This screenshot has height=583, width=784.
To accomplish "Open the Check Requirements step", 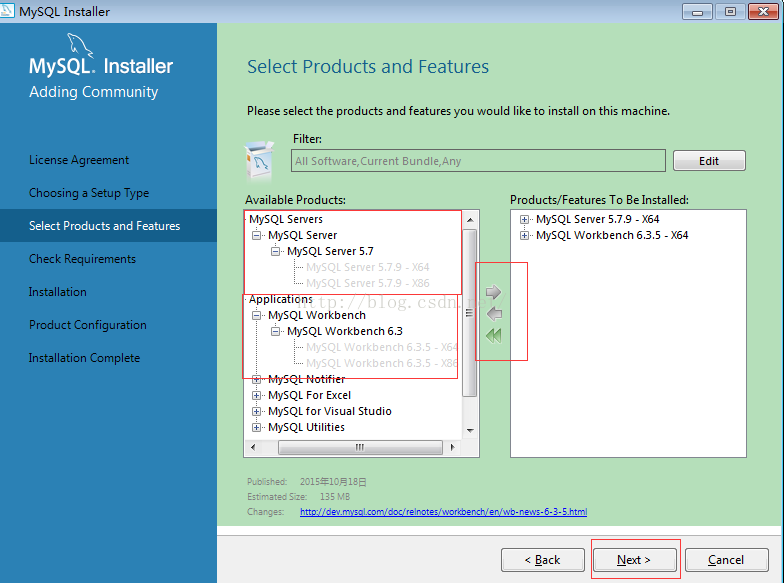I will [82, 259].
